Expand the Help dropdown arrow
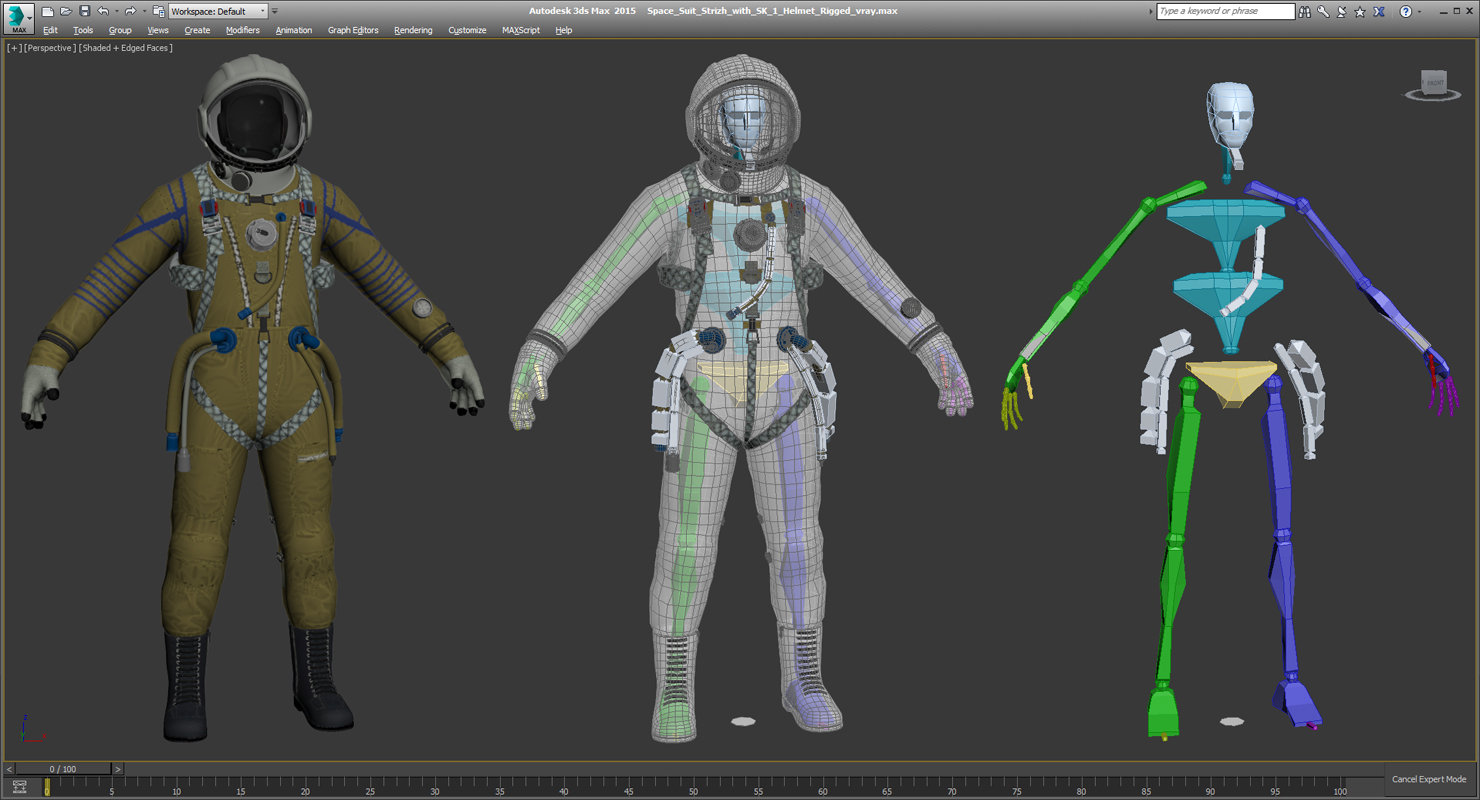The height and width of the screenshot is (800, 1480). (1419, 12)
